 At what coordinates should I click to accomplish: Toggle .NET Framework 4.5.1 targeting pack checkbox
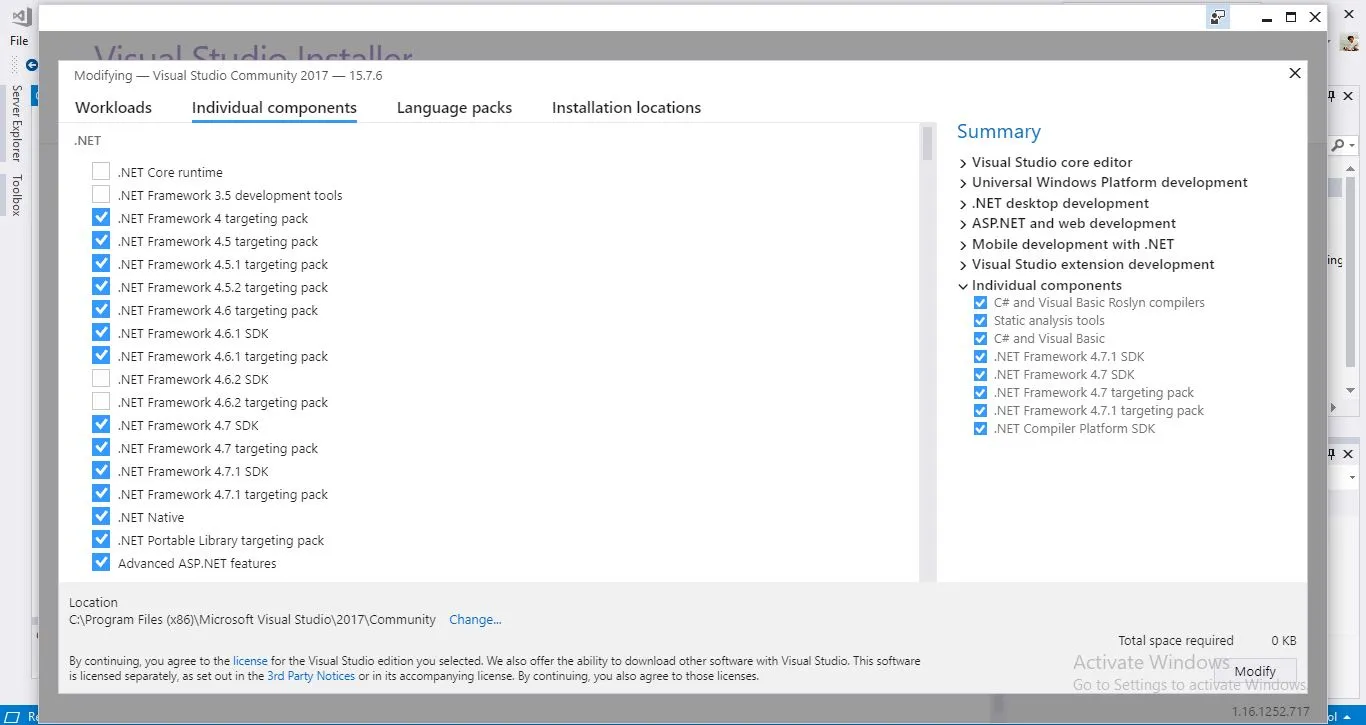(101, 264)
